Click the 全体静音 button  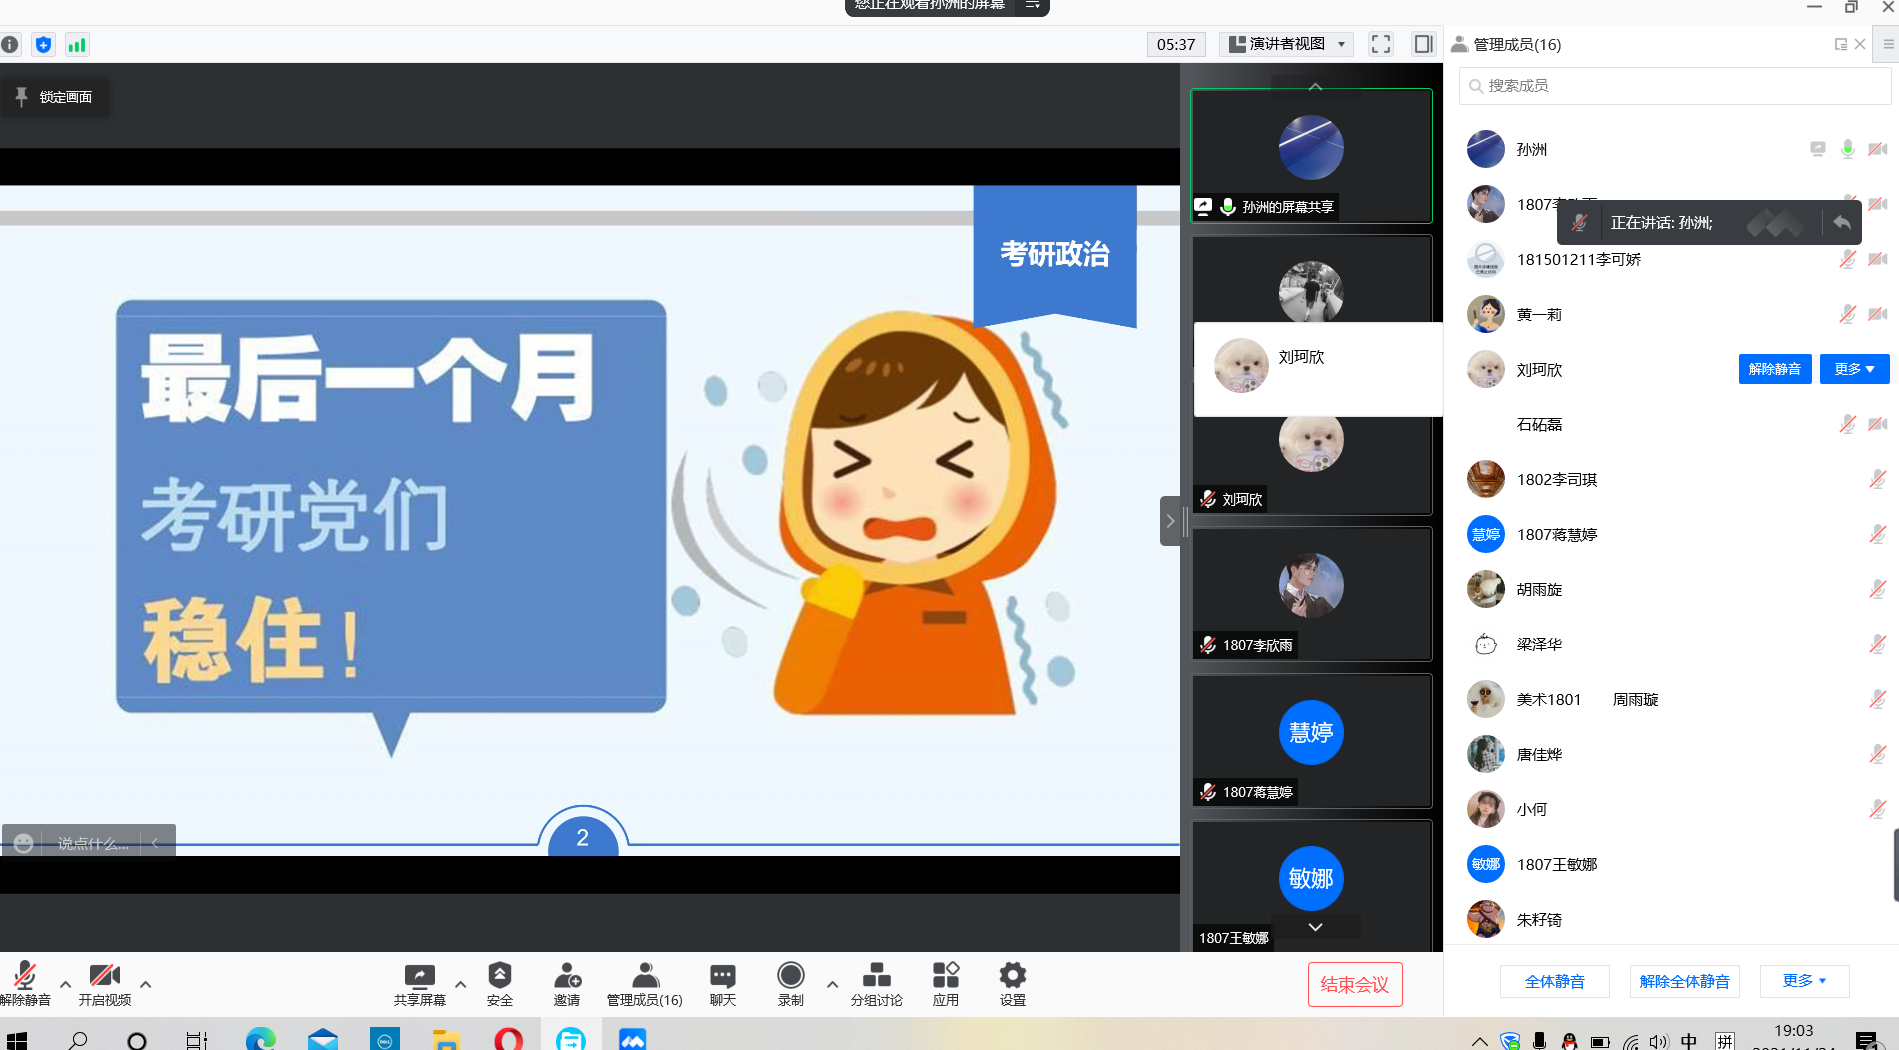click(1554, 981)
